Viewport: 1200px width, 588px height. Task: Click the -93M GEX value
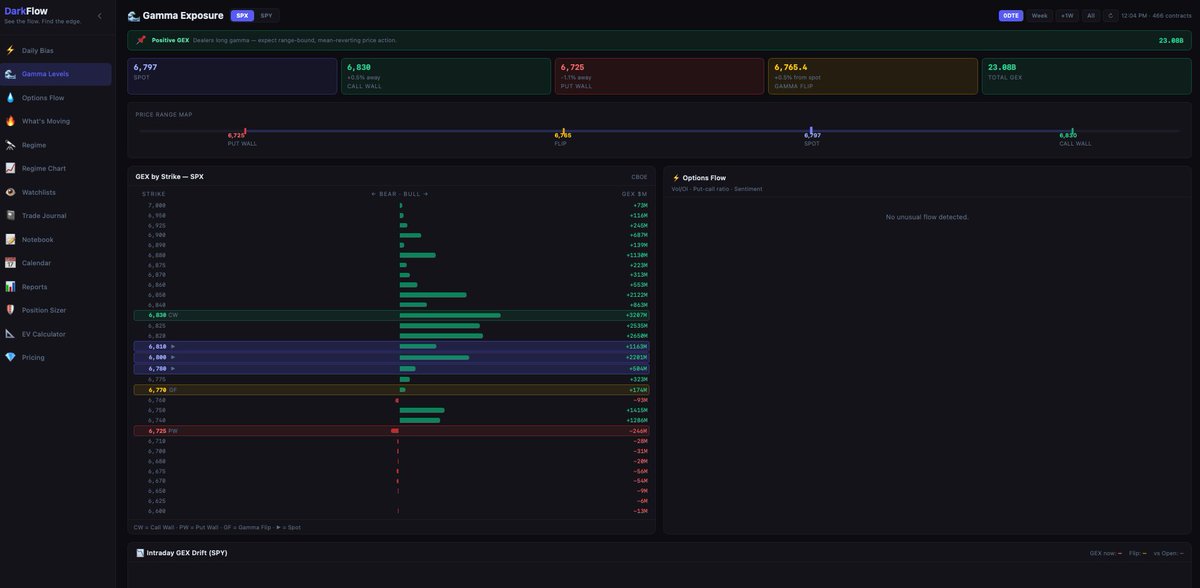point(640,400)
